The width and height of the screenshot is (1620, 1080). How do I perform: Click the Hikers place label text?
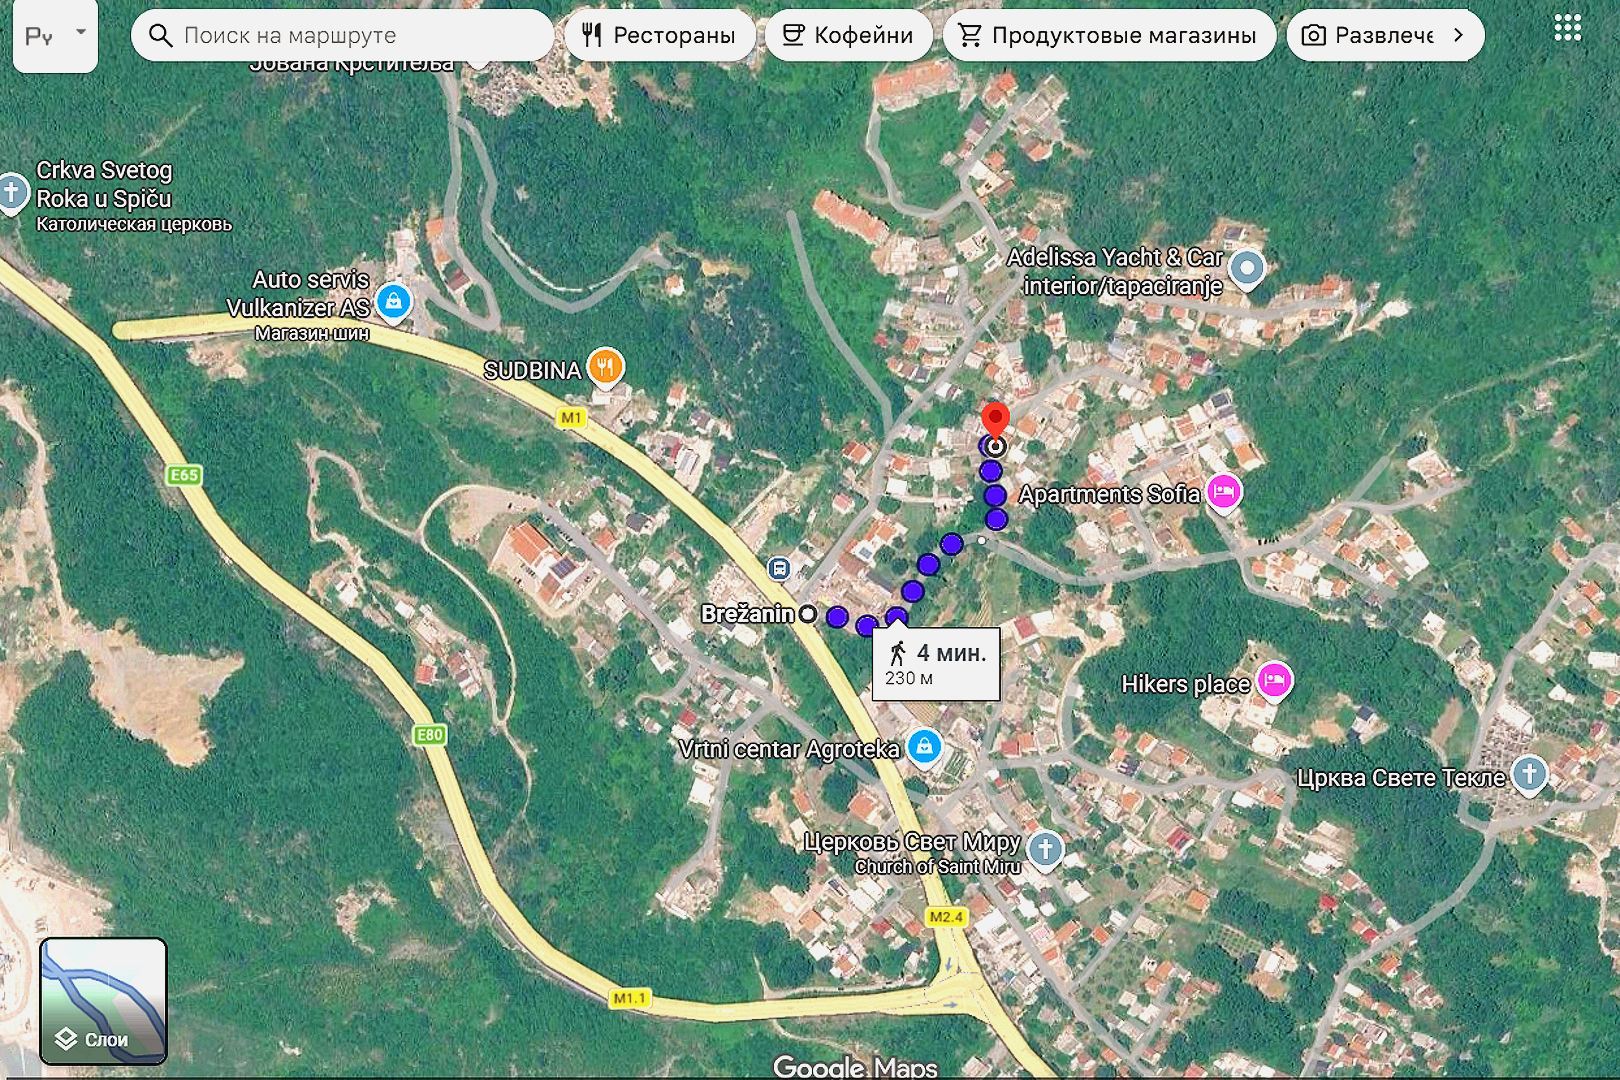1185,684
